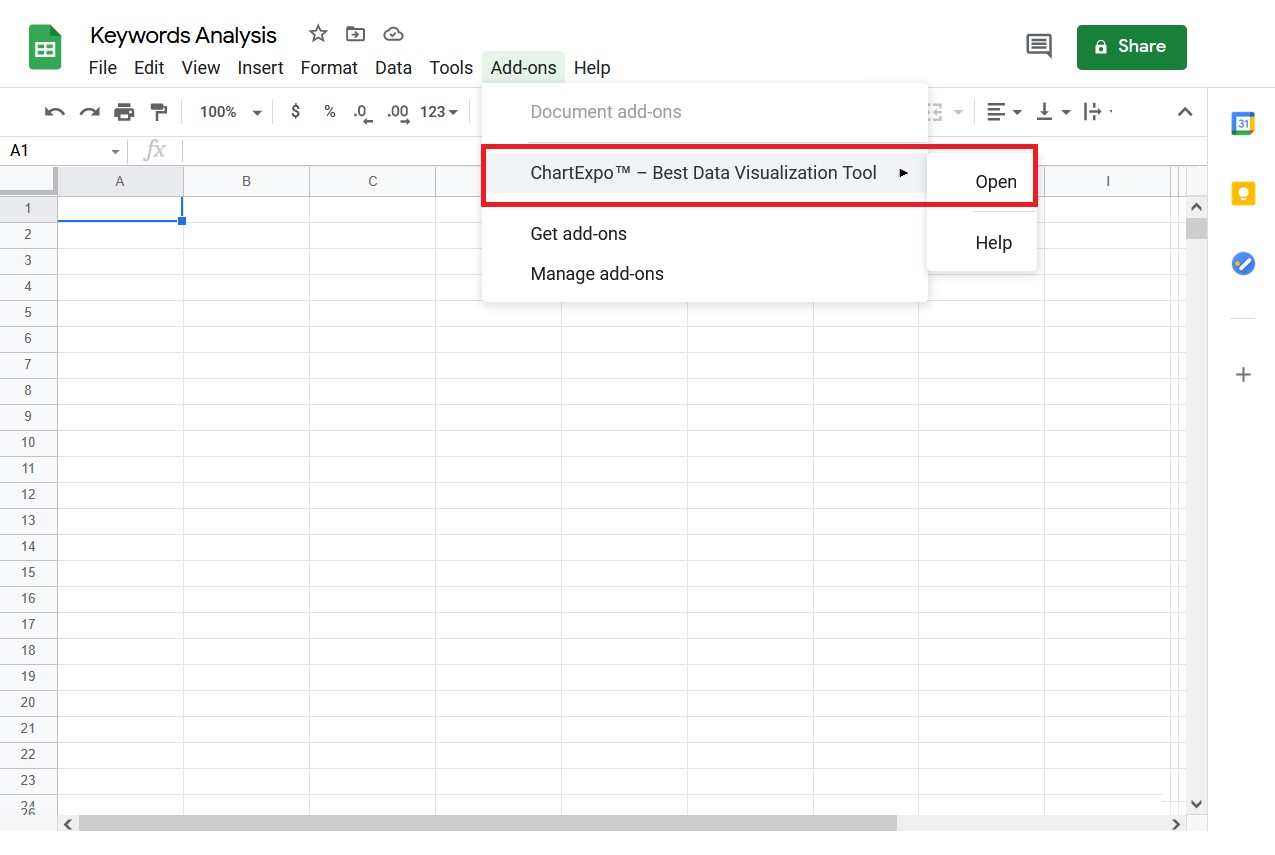
Task: Open the zoom 100% dropdown
Action: [x=231, y=112]
